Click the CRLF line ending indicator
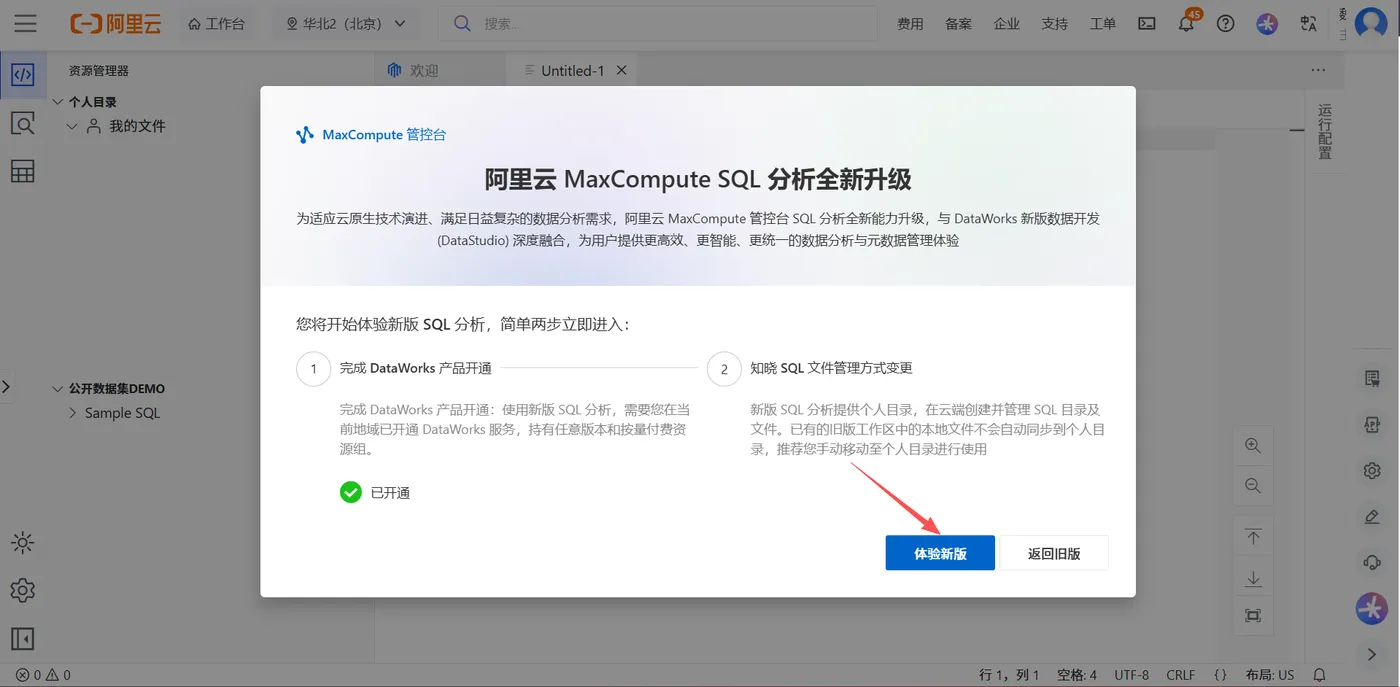The width and height of the screenshot is (1400, 687). (x=1180, y=675)
